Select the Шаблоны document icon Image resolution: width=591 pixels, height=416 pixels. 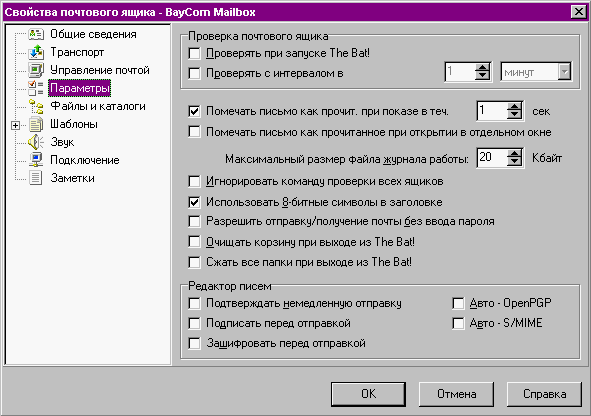[36, 124]
